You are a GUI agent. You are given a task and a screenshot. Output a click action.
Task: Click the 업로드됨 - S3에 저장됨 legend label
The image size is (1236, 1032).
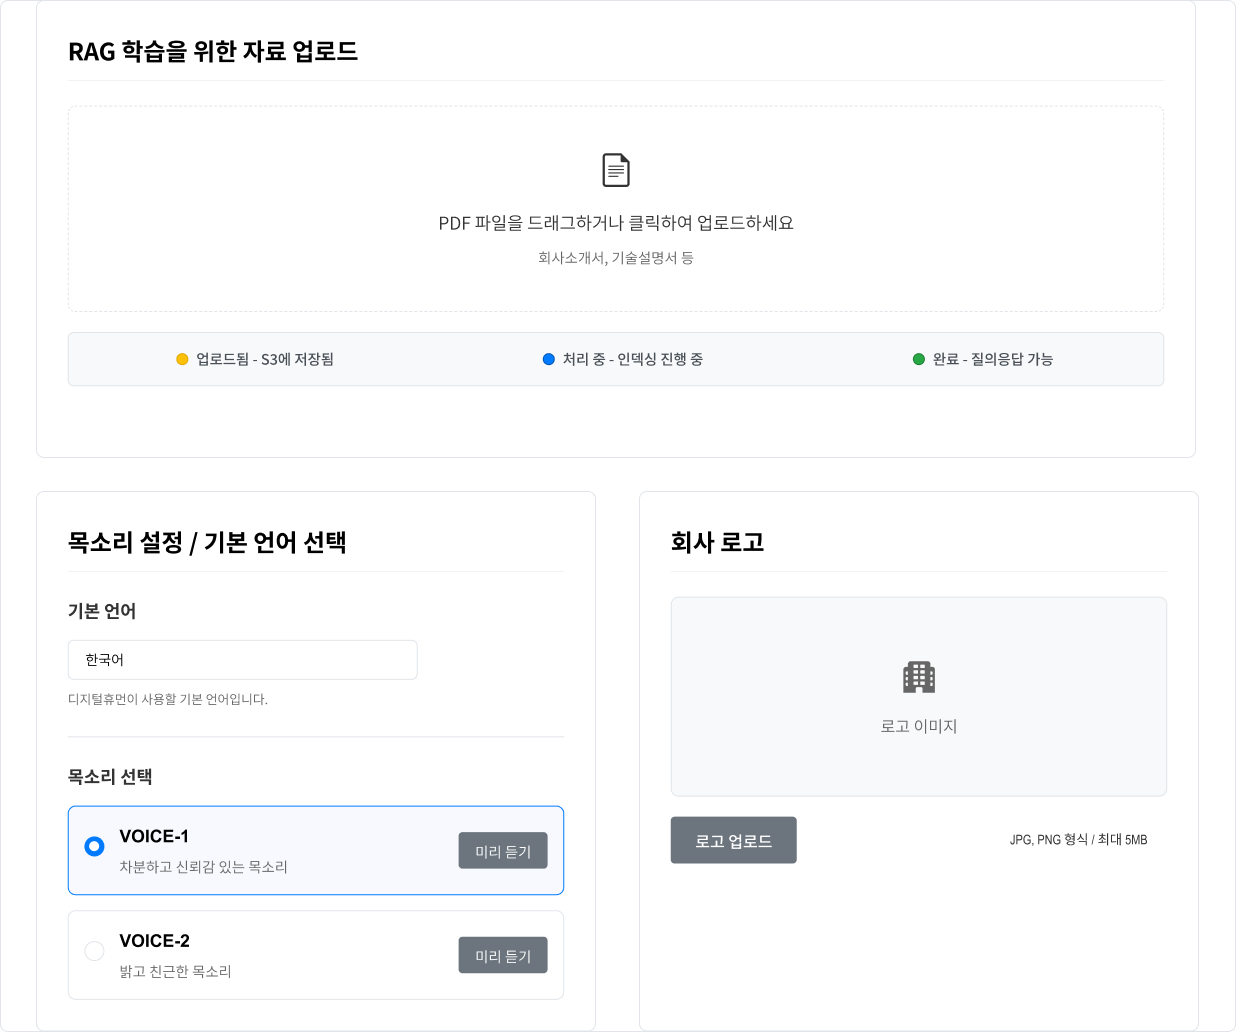265,359
